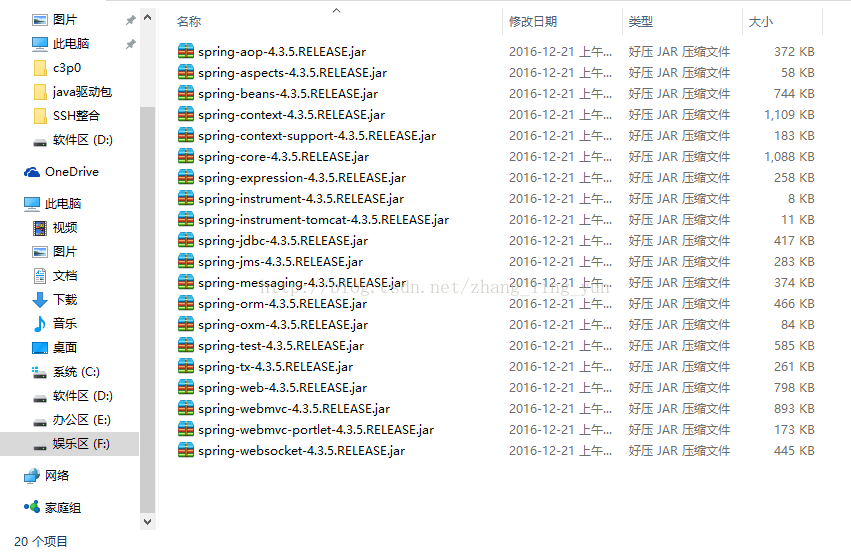Select the 办公区 (E:) drive
Image resolution: width=851 pixels, height=552 pixels.
[72, 420]
